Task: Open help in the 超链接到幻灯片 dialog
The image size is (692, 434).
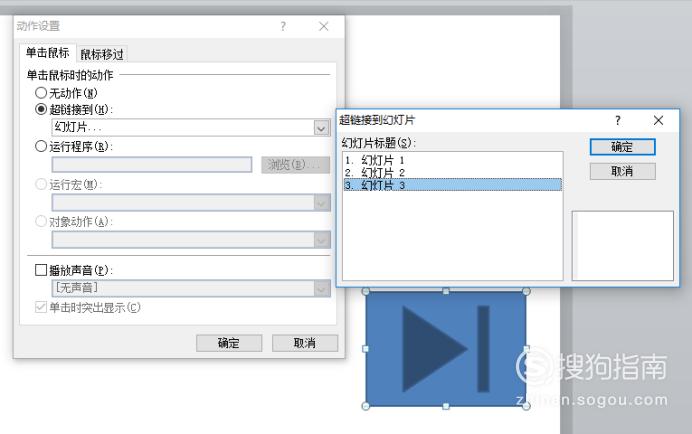Action: [618, 120]
